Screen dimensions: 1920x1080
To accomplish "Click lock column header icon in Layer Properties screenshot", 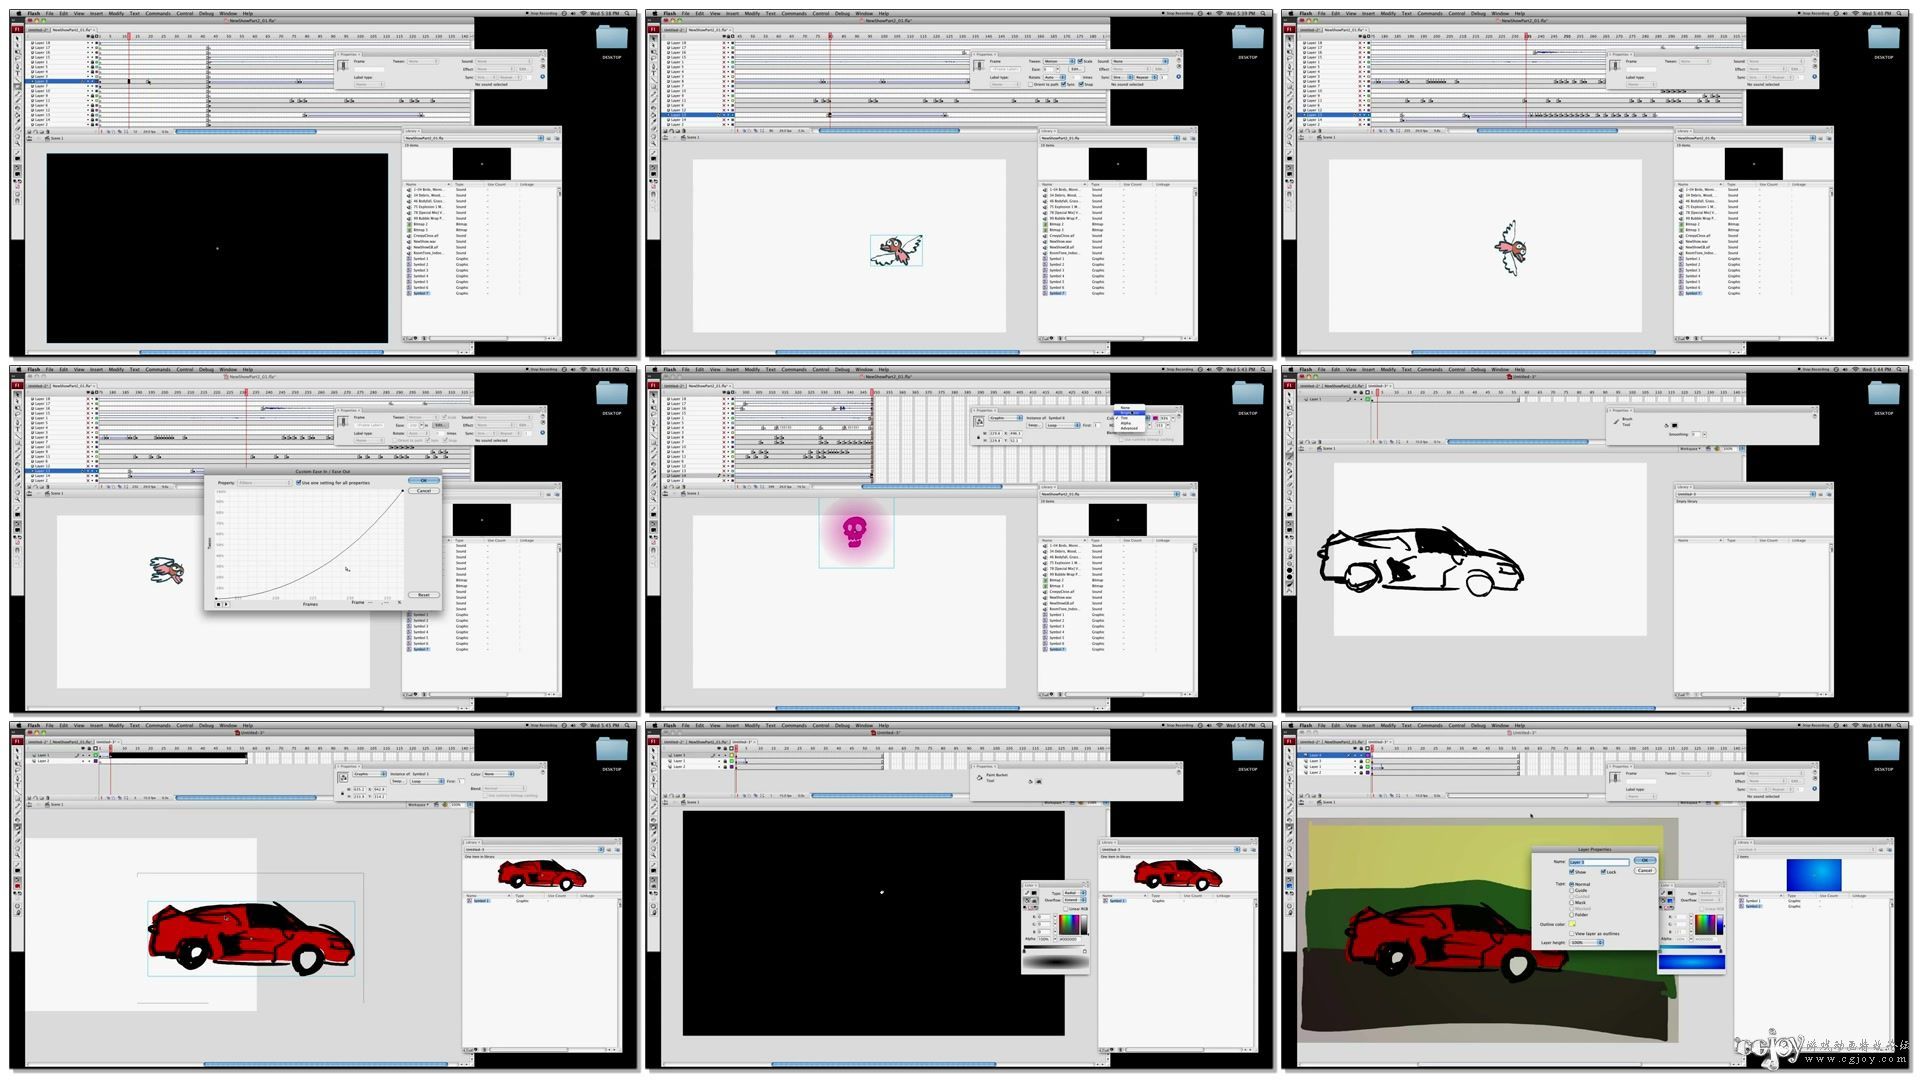I will click(x=1361, y=748).
